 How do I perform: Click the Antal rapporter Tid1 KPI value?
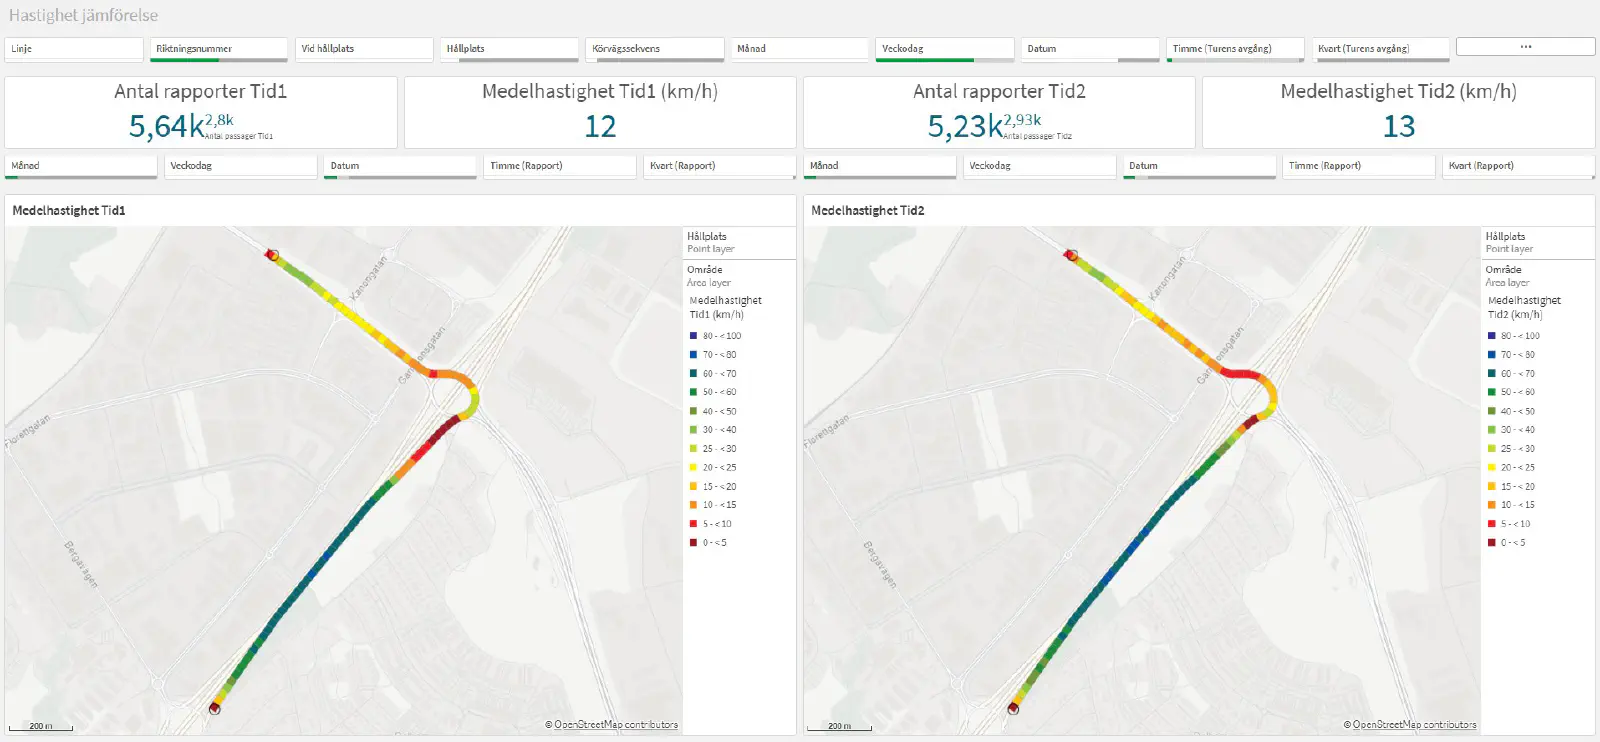click(x=166, y=127)
